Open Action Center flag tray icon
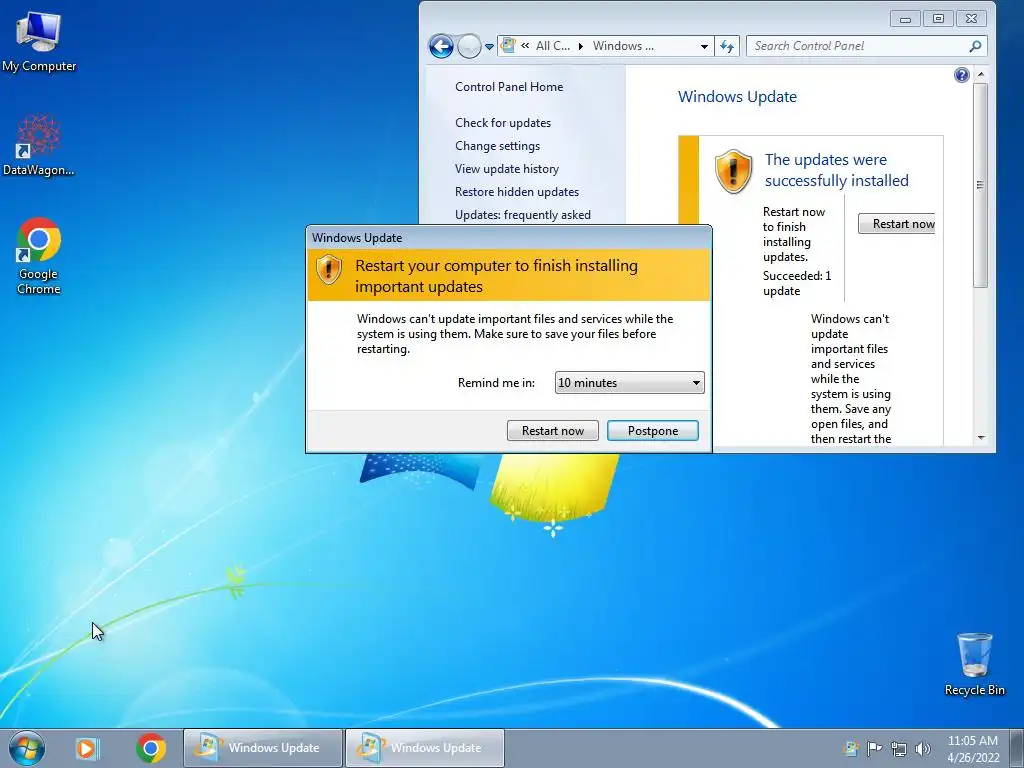 [874, 748]
